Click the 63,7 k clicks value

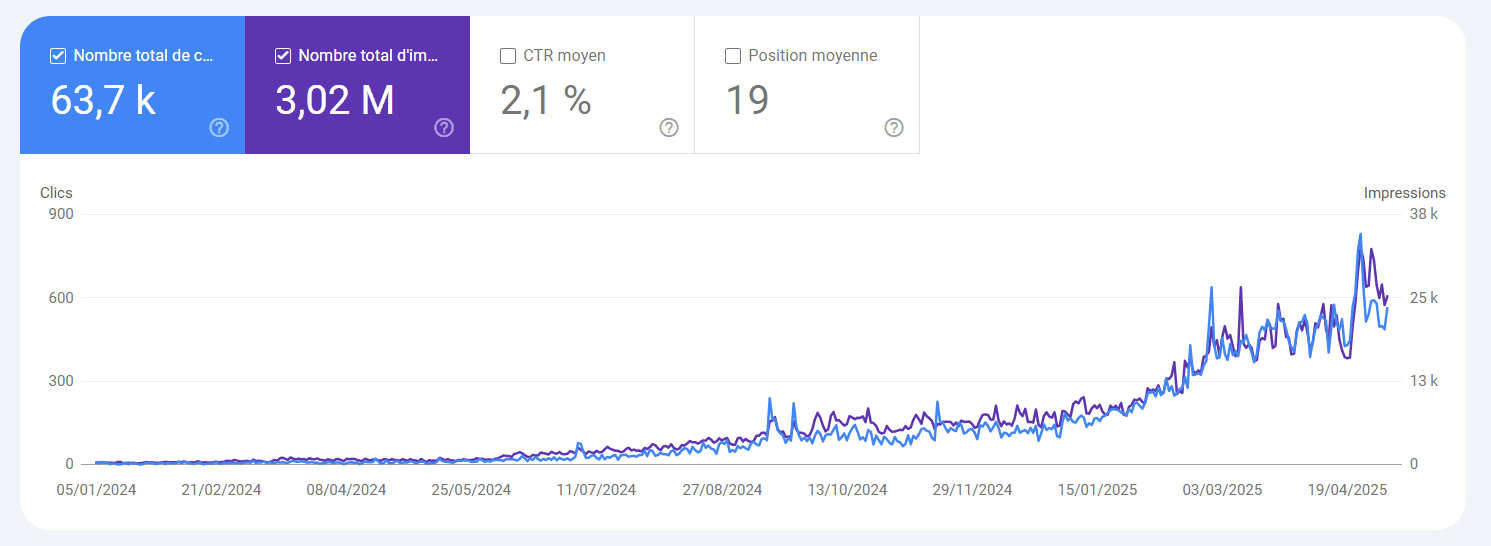click(x=103, y=100)
